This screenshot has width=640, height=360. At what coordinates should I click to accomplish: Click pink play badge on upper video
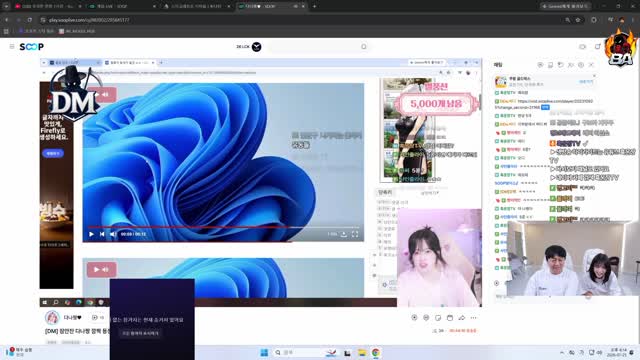[x=102, y=94]
